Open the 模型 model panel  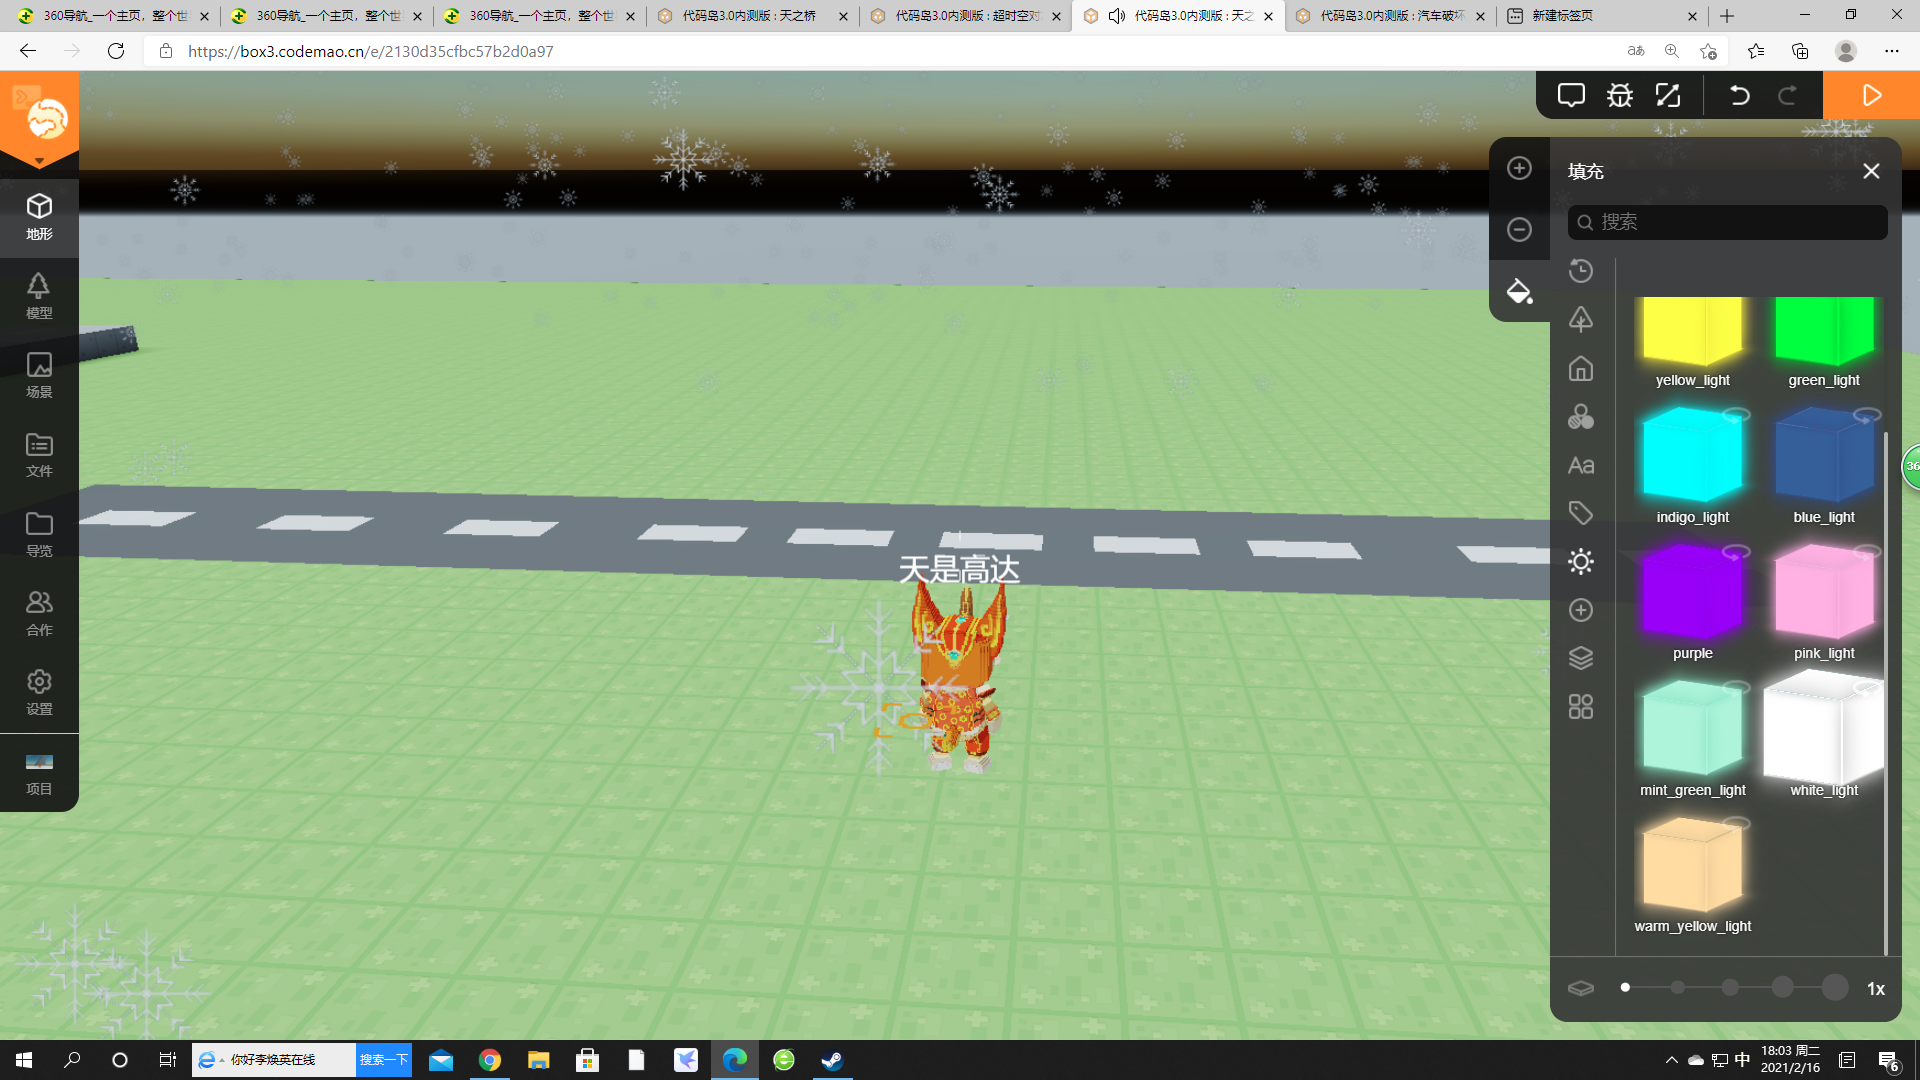pos(39,296)
